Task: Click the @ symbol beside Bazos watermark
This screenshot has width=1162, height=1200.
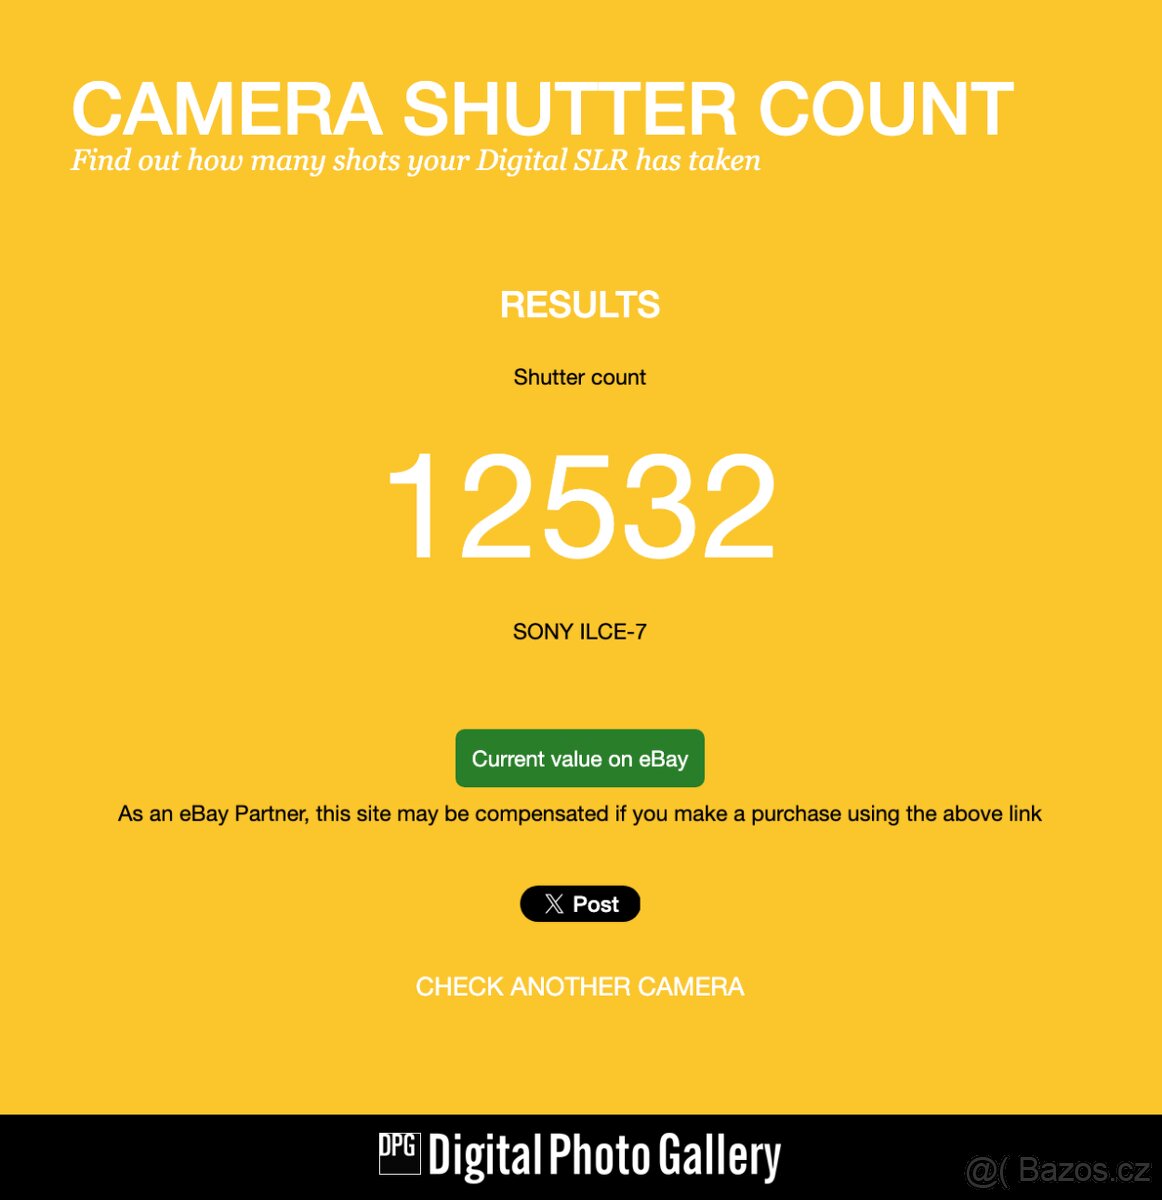Action: coord(982,1170)
